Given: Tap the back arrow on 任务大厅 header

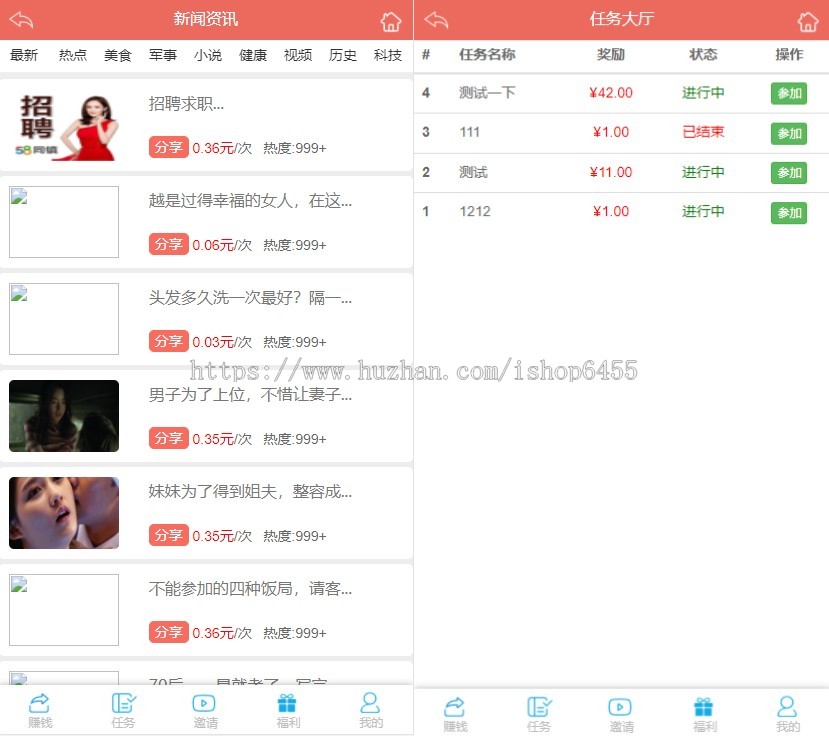Looking at the screenshot, I should click(x=436, y=20).
